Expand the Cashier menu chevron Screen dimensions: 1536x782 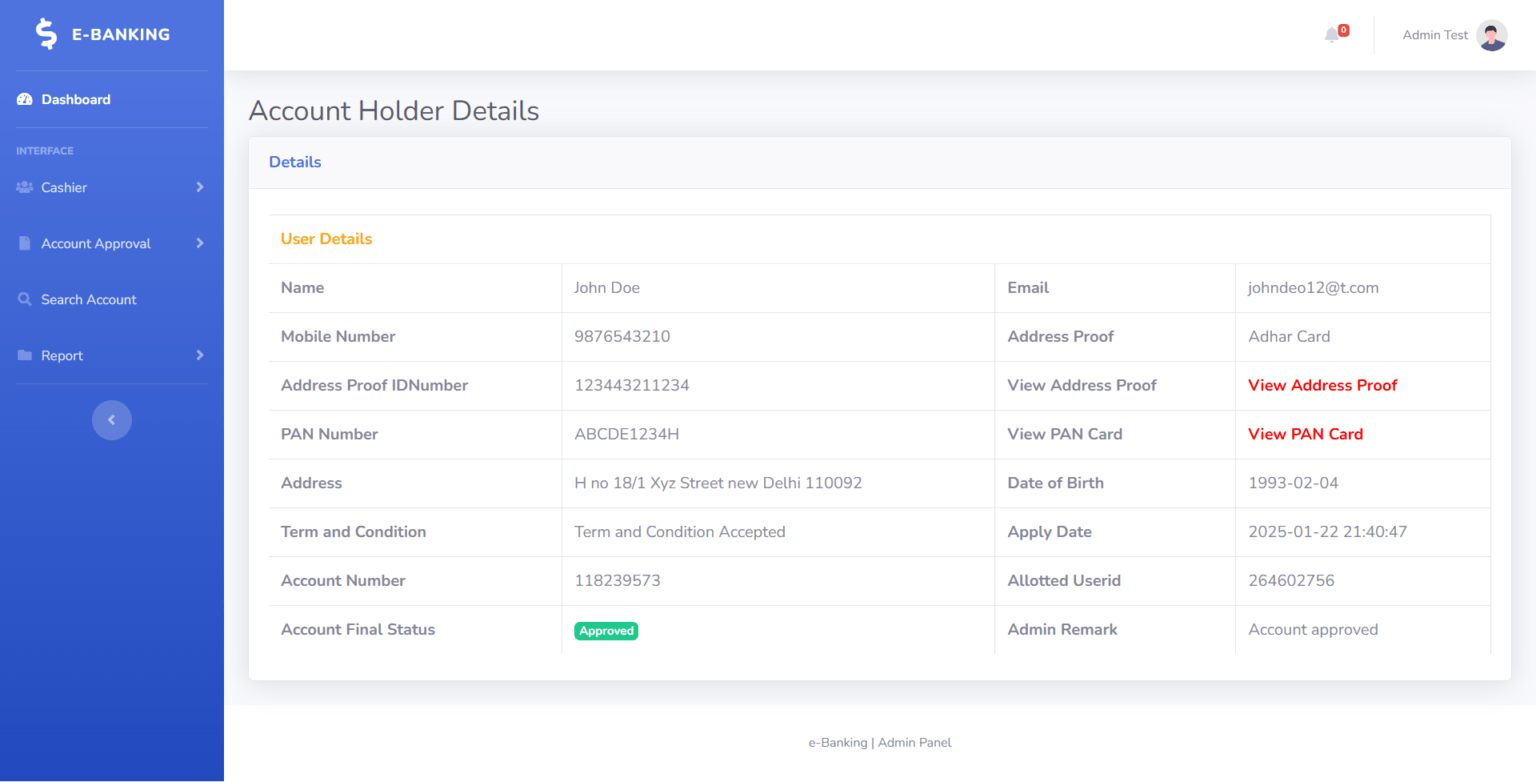tap(200, 188)
